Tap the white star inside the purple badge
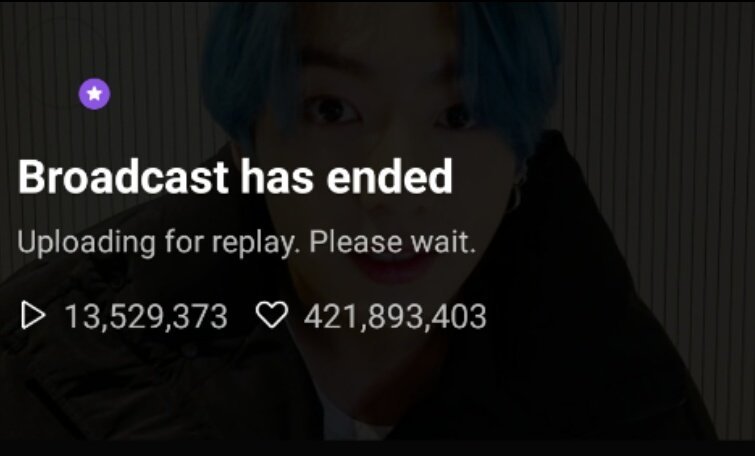The width and height of the screenshot is (755, 456). pos(94,94)
